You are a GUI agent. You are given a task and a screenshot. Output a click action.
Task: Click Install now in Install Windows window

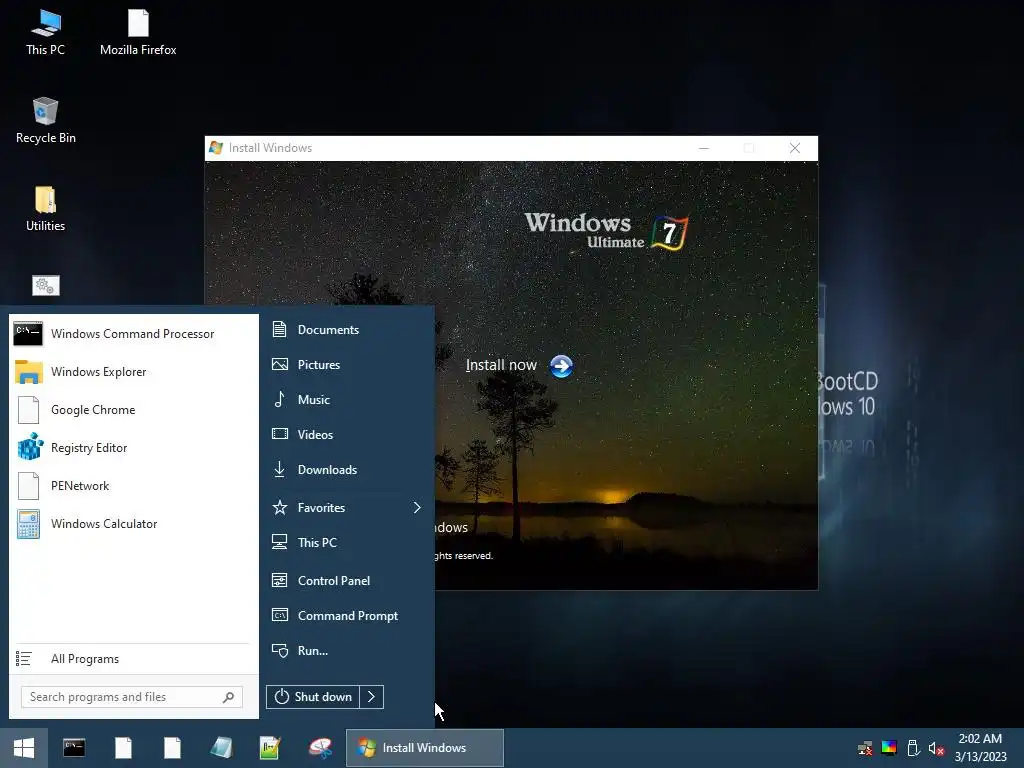pyautogui.click(x=501, y=365)
